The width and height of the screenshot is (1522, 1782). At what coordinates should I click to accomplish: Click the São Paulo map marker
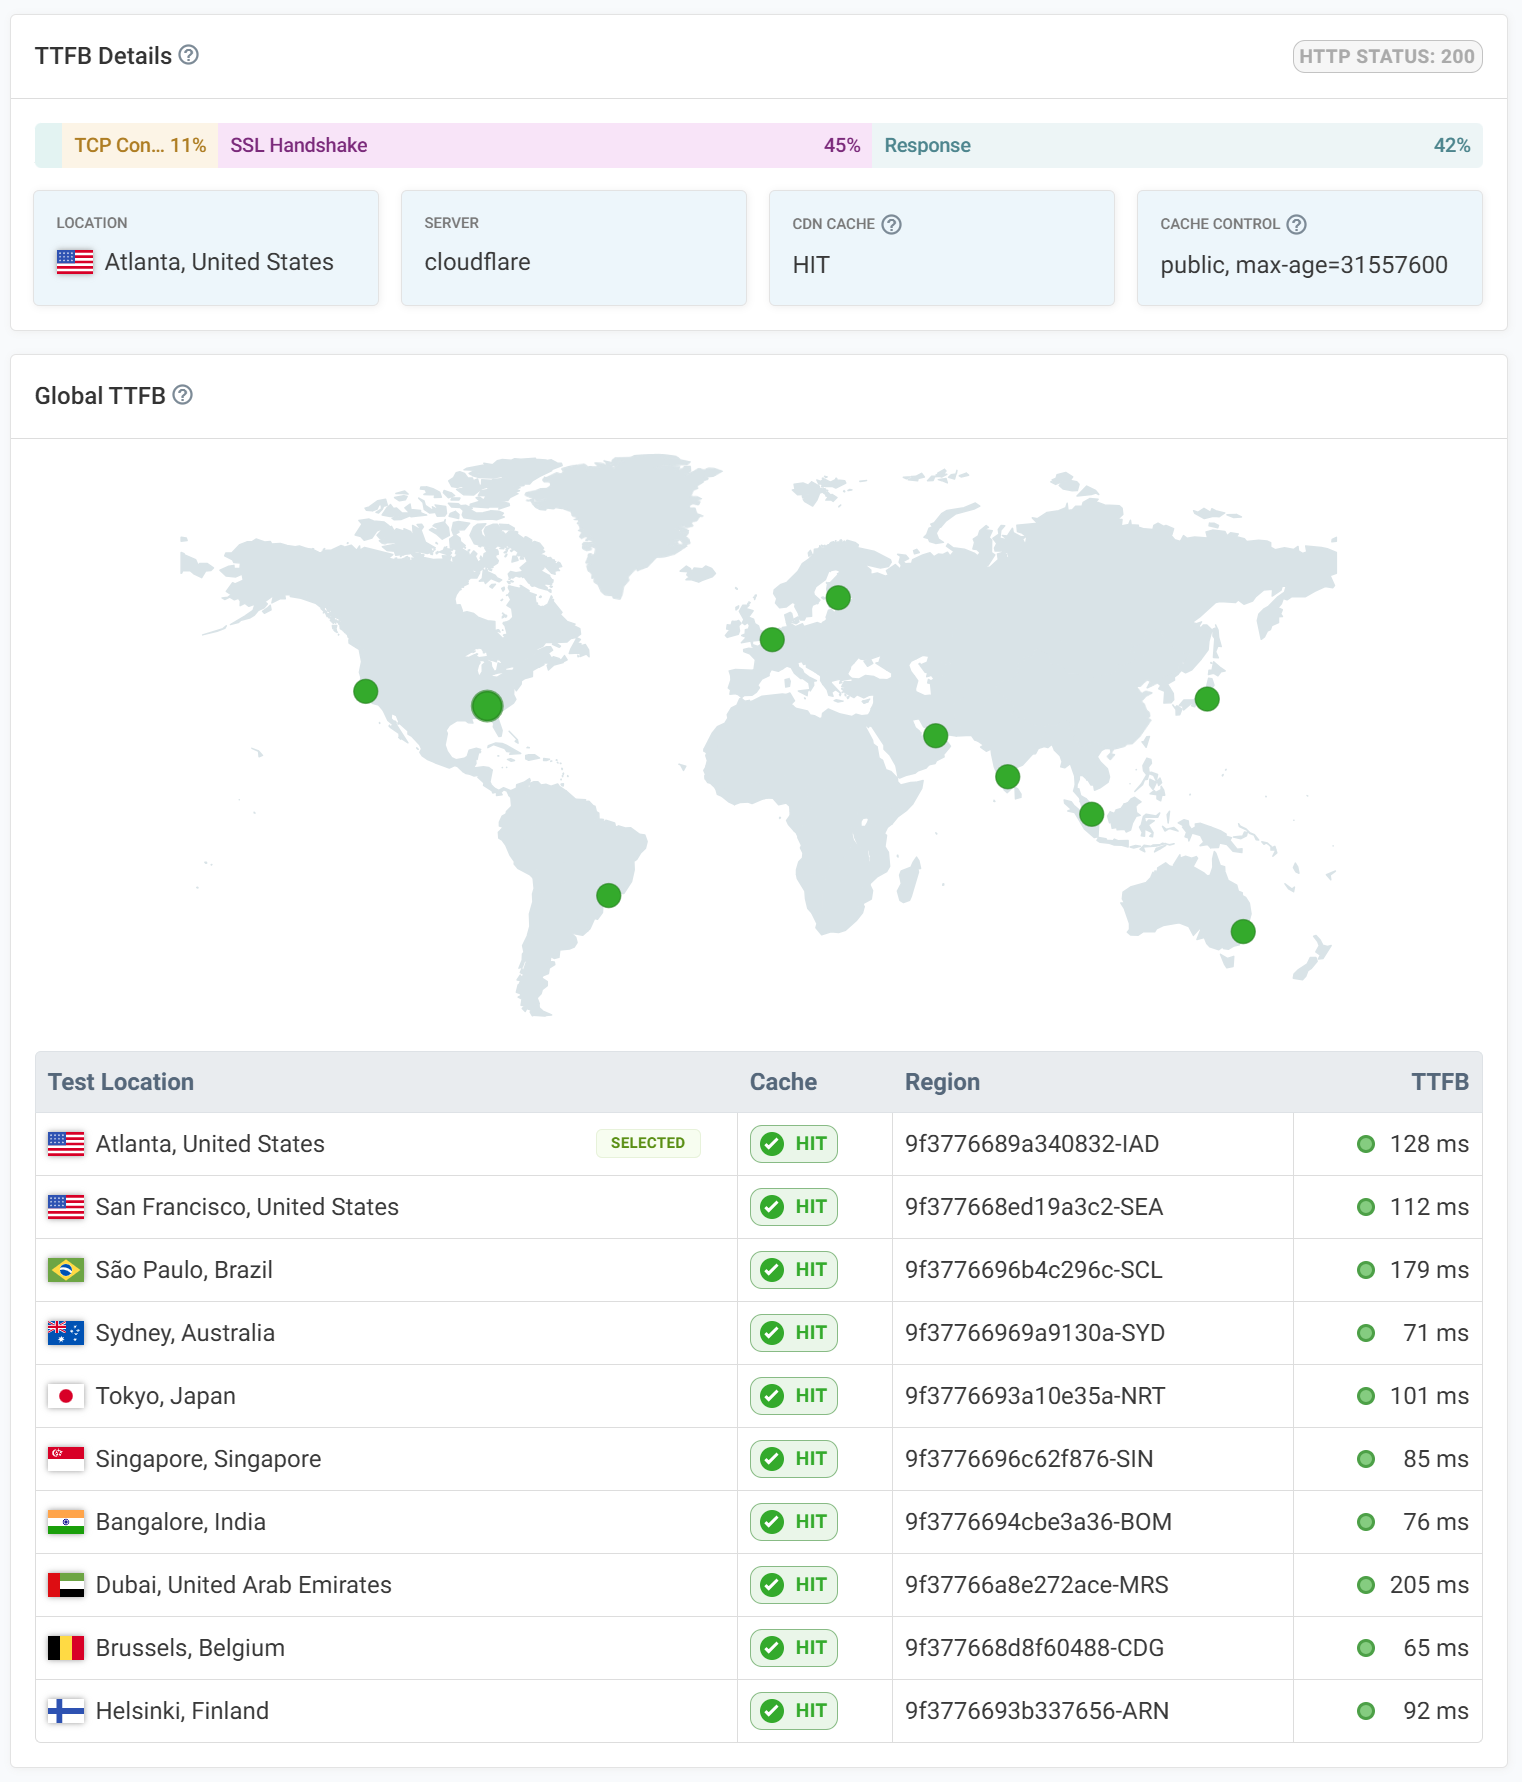609,895
